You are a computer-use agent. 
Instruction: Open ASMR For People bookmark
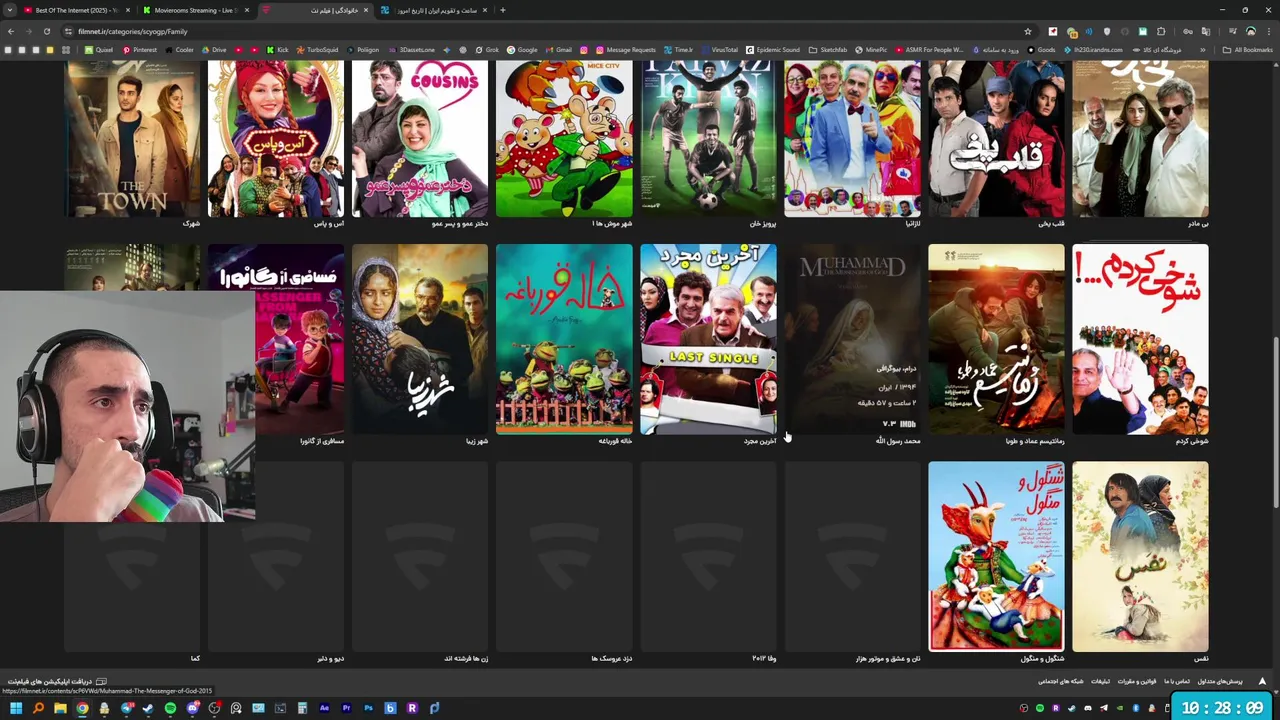[929, 50]
